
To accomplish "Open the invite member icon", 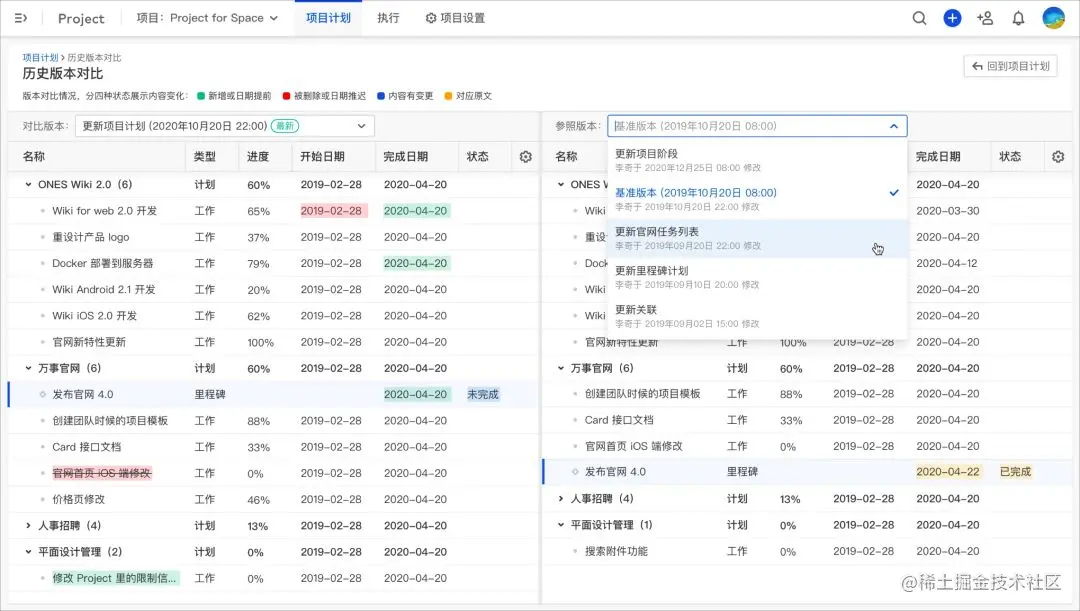I will (x=985, y=18).
